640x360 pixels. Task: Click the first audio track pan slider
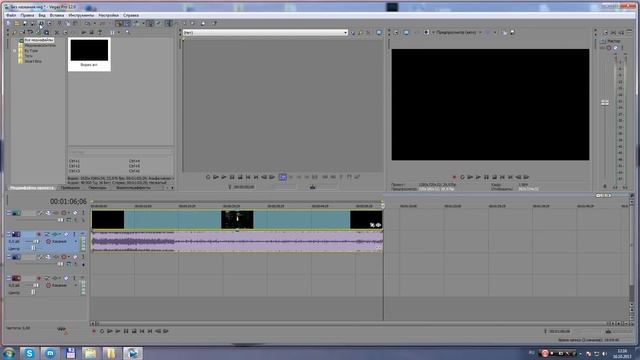(33, 248)
